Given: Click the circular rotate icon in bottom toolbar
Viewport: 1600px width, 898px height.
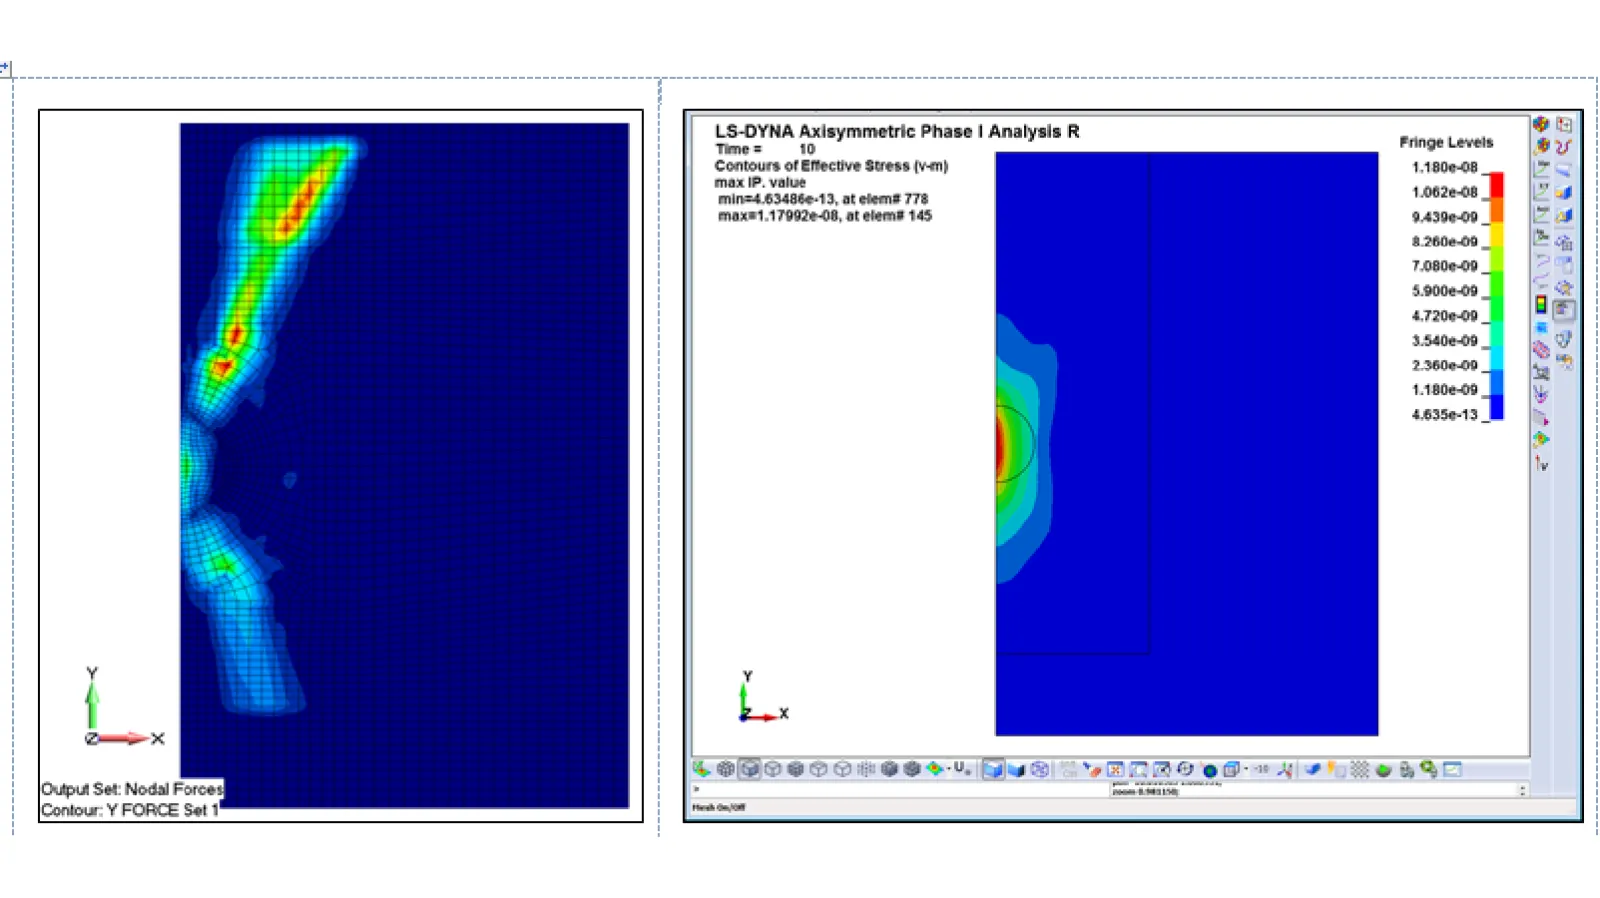Looking at the screenshot, I should pyautogui.click(x=1184, y=769).
